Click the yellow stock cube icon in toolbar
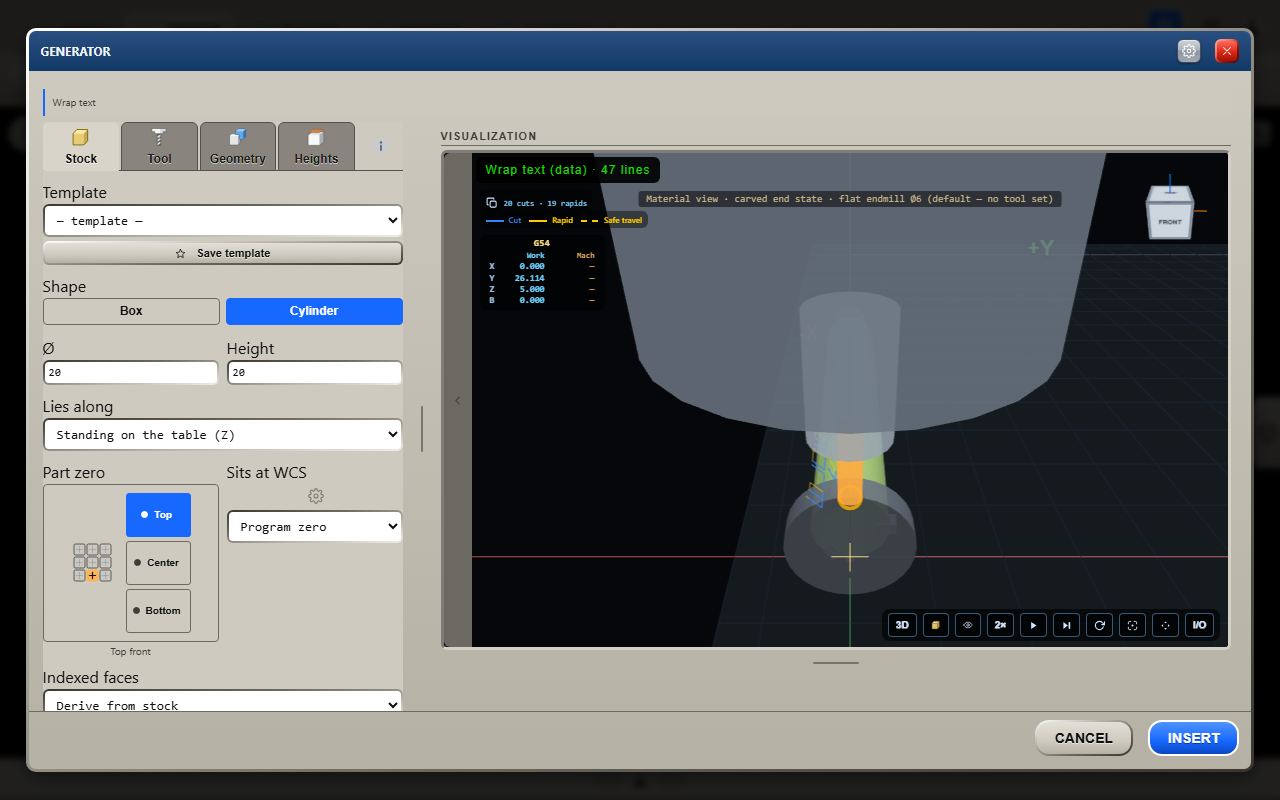The image size is (1280, 800). 935,625
